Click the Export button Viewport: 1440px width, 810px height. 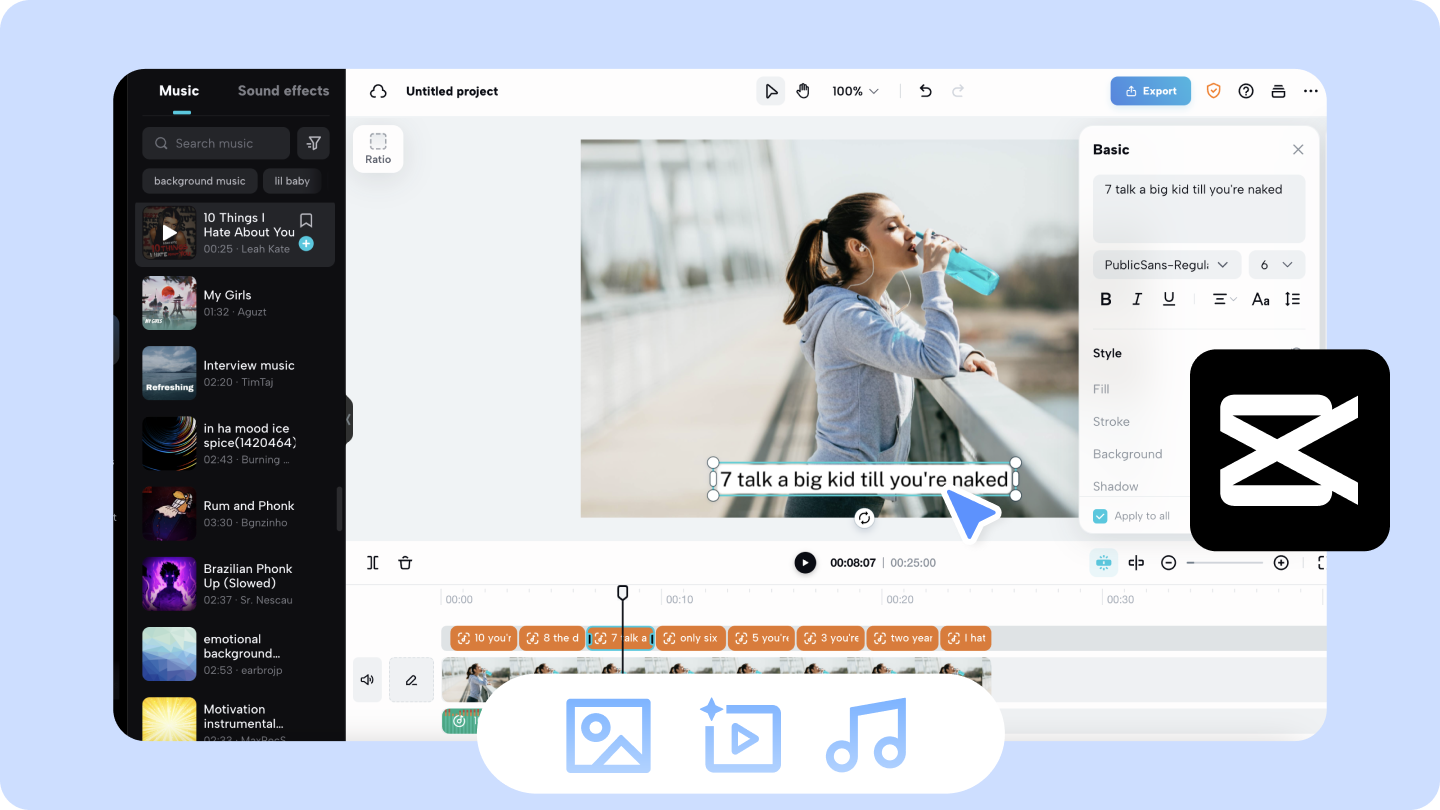(1150, 91)
